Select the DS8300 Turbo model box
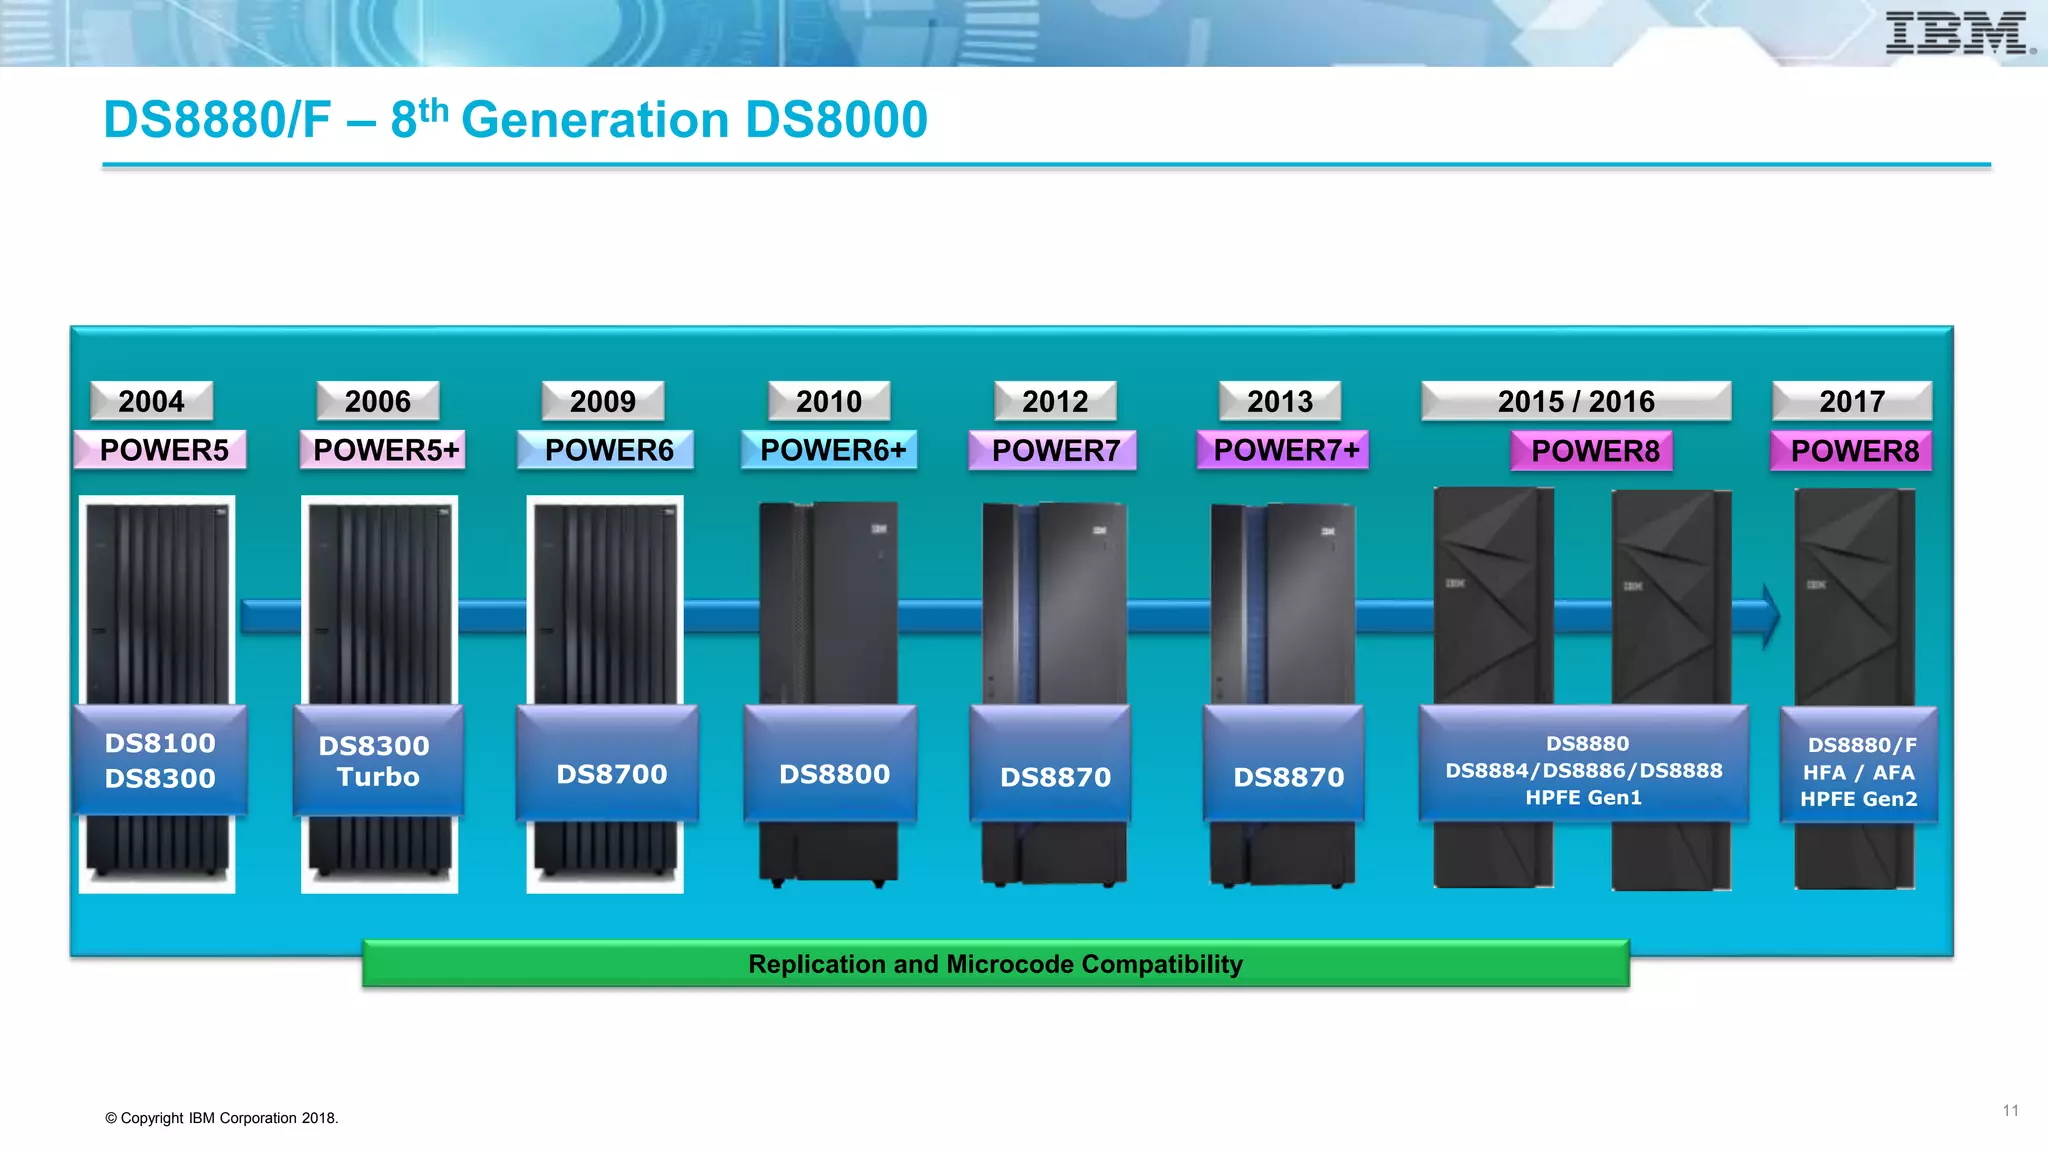 (x=378, y=760)
